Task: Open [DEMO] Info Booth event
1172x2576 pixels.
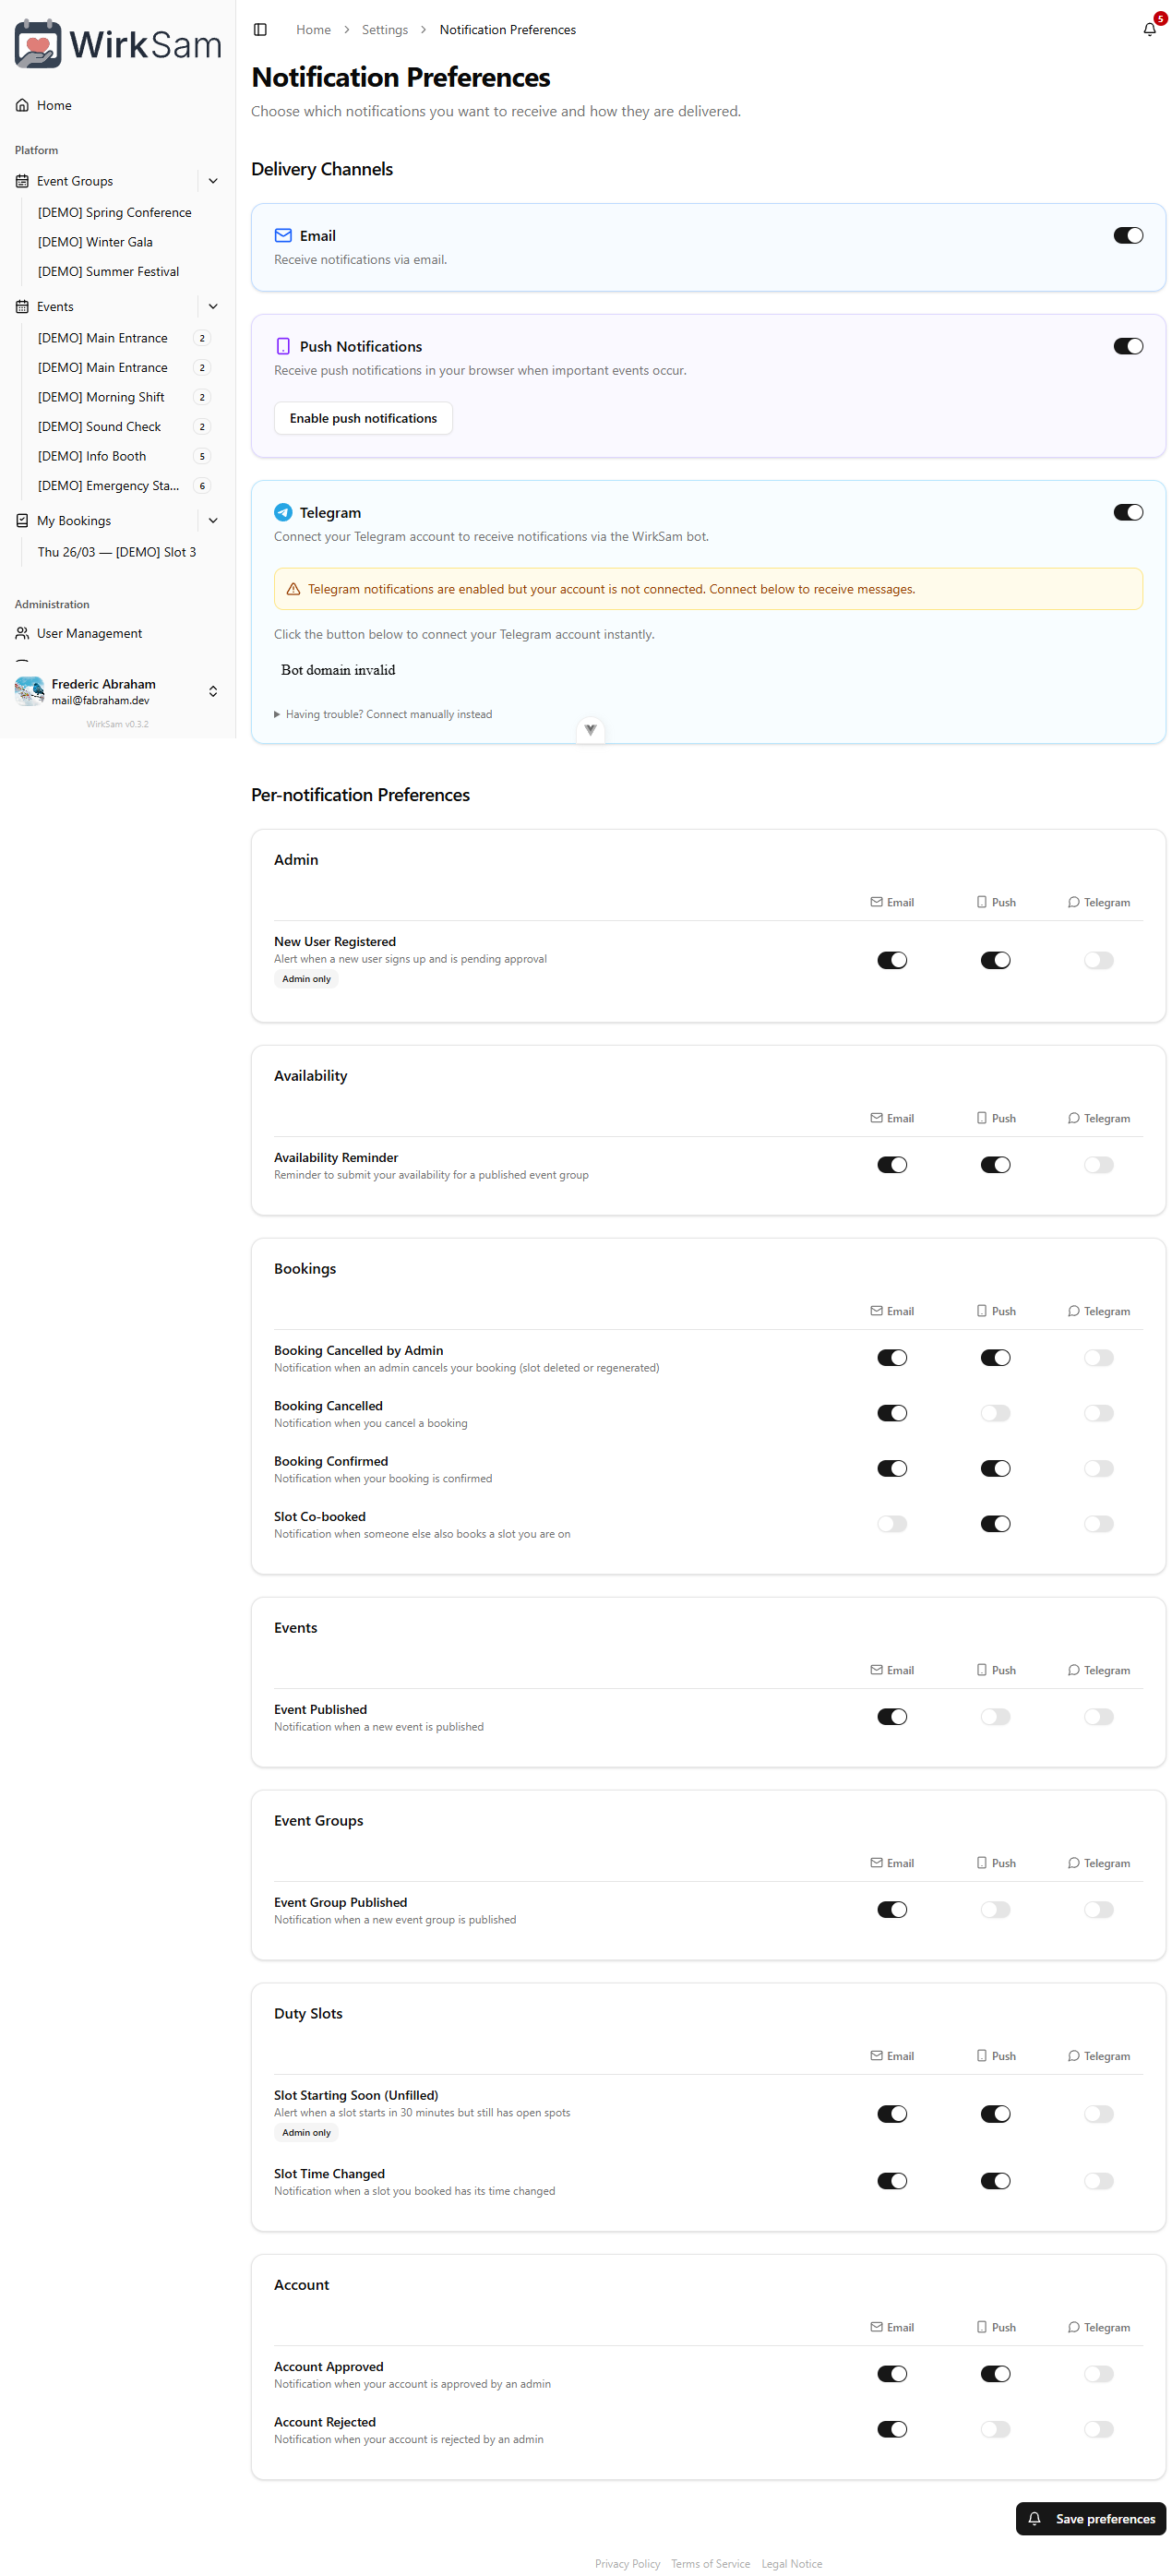Action: point(92,457)
